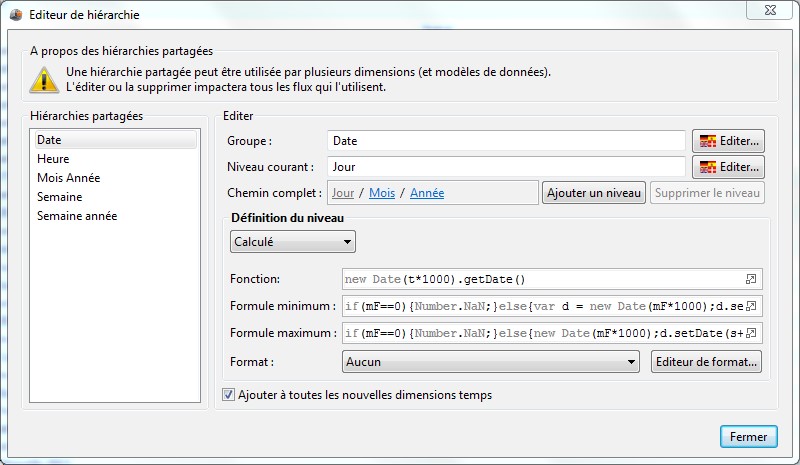The image size is (800, 465).
Task: Open the Mois level link
Action: 382,193
